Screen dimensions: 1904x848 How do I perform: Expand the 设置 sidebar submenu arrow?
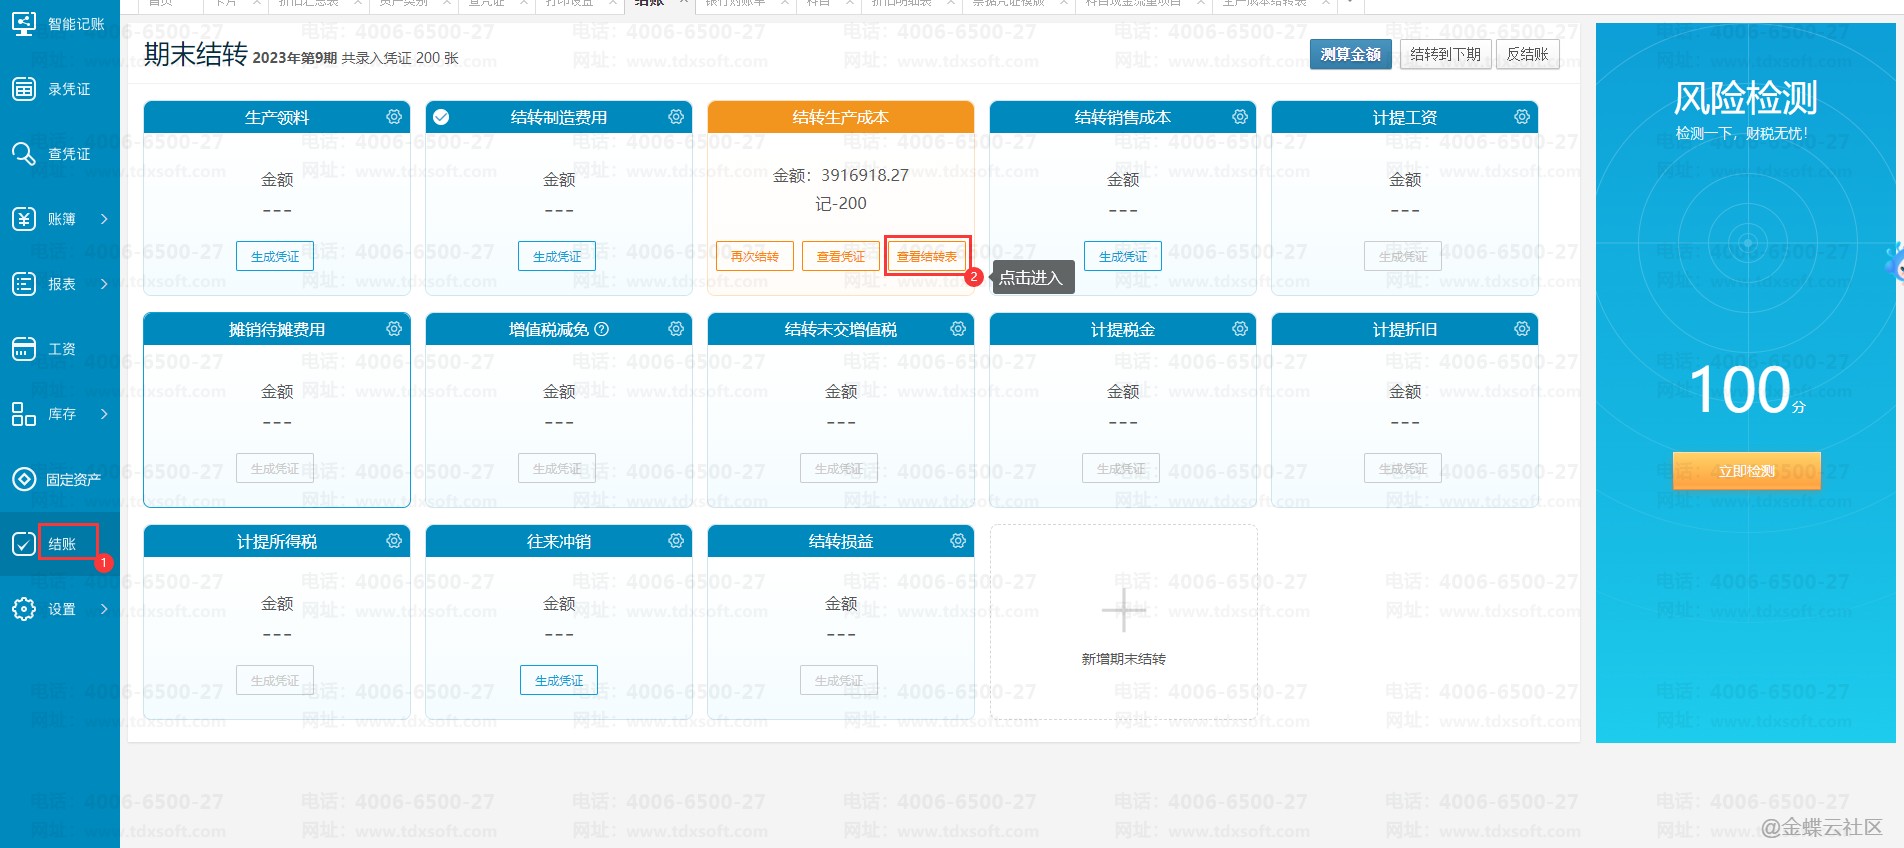(x=104, y=609)
